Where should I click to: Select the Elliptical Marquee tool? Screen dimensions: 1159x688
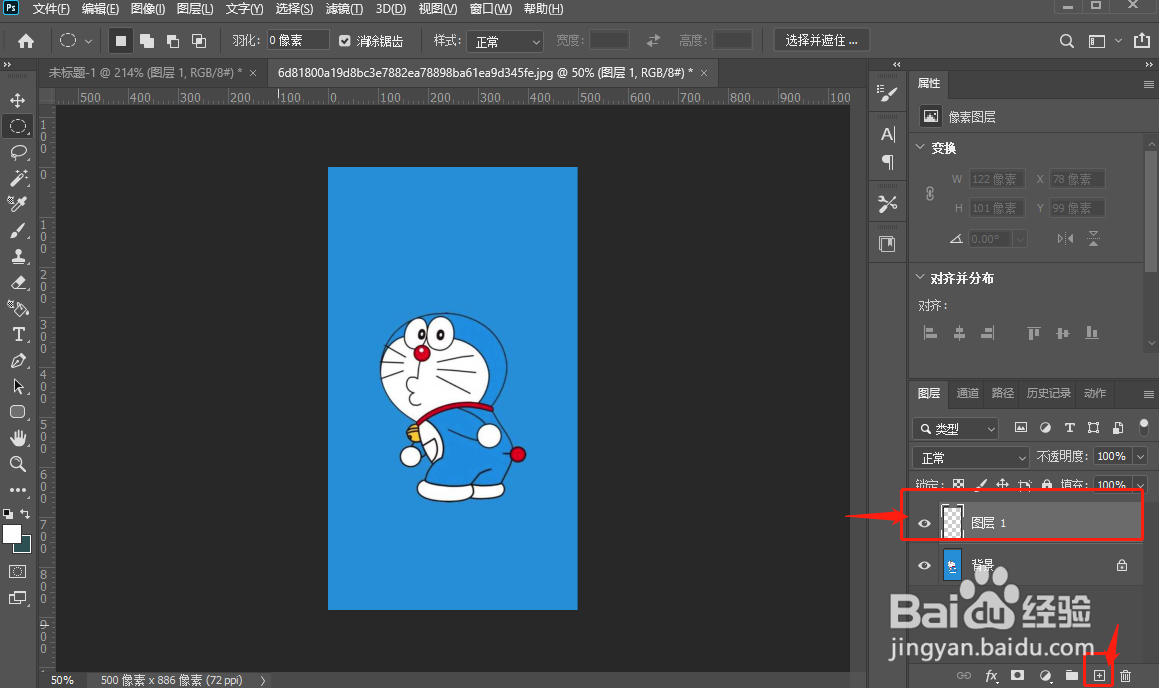(18, 126)
